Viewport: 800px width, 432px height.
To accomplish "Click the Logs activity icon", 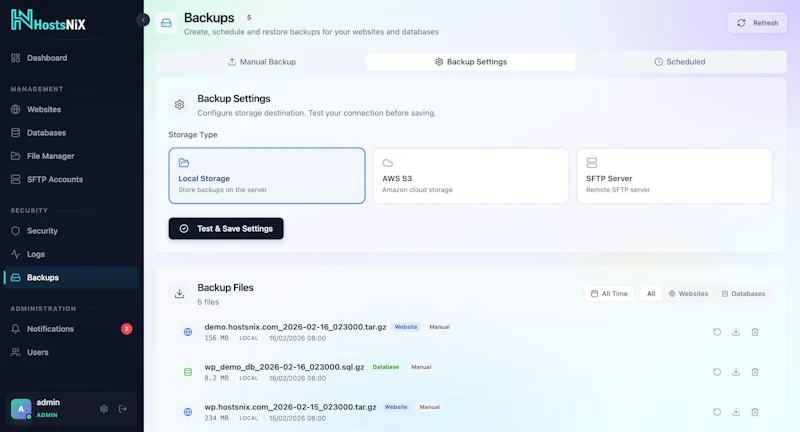I will pos(16,254).
